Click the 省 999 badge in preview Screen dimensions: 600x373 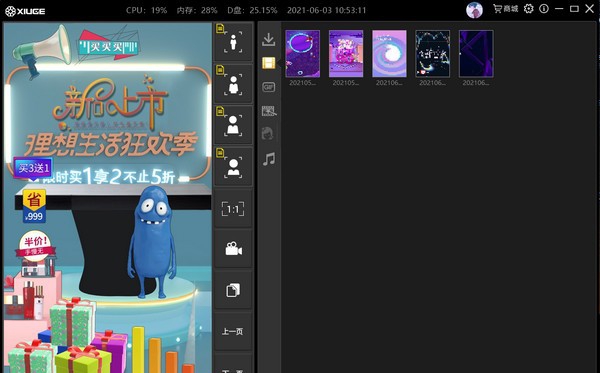(34, 206)
